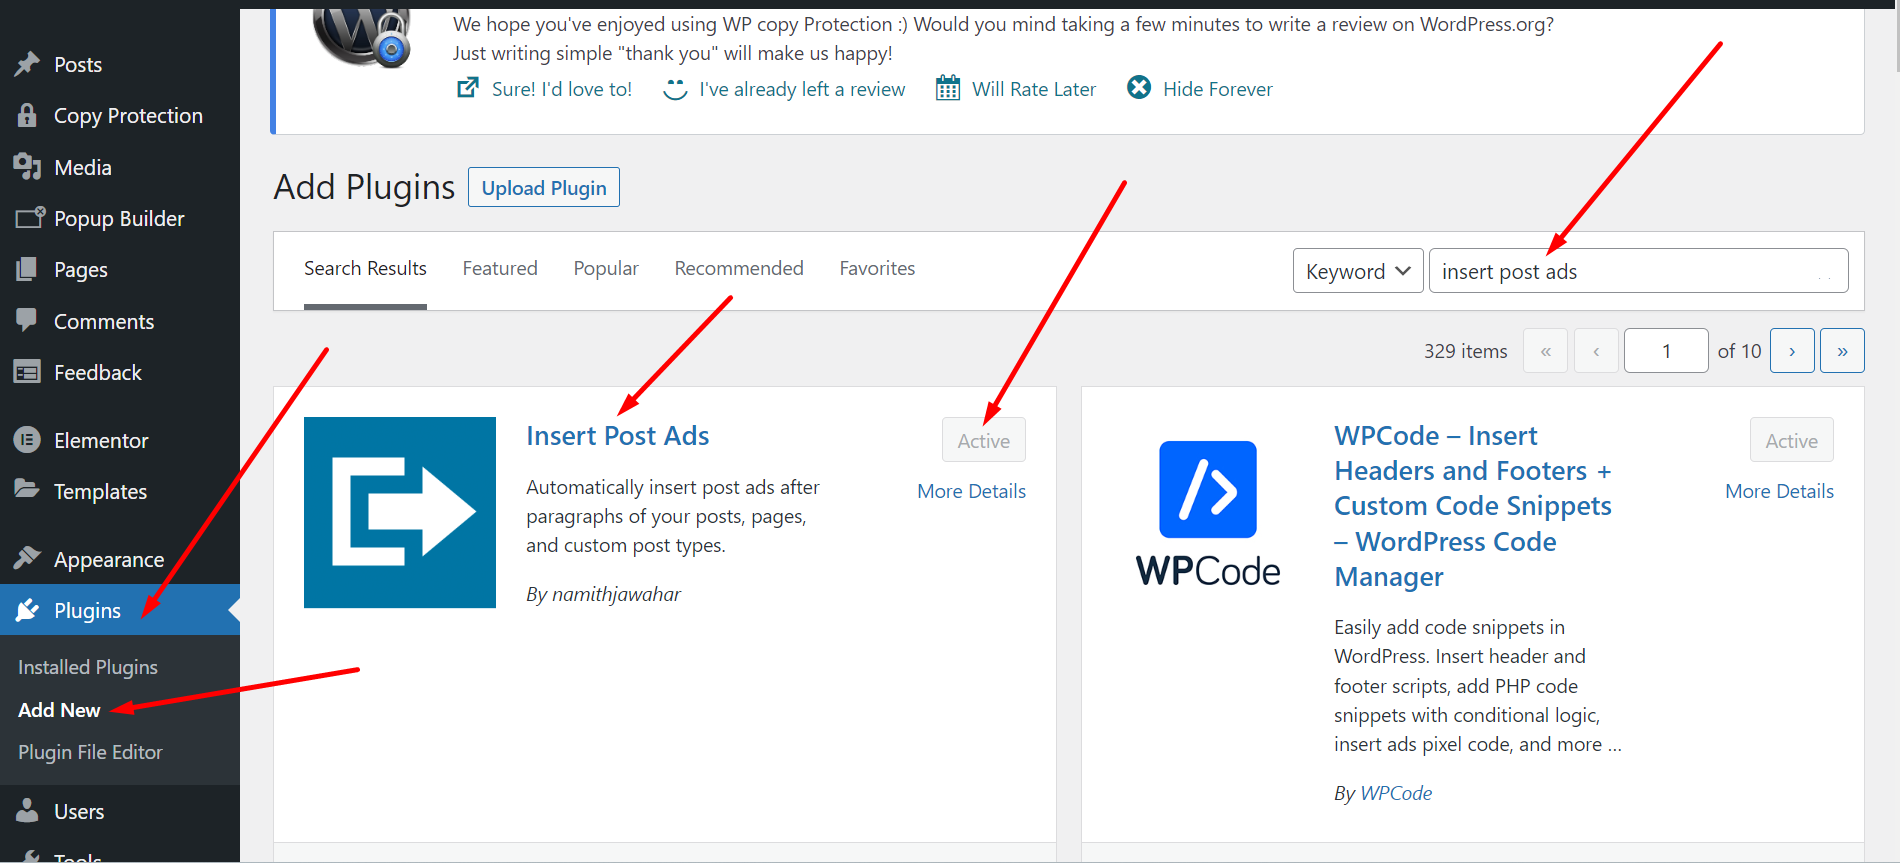The height and width of the screenshot is (863, 1900).
Task: Switch to the Featured tab
Action: click(499, 268)
